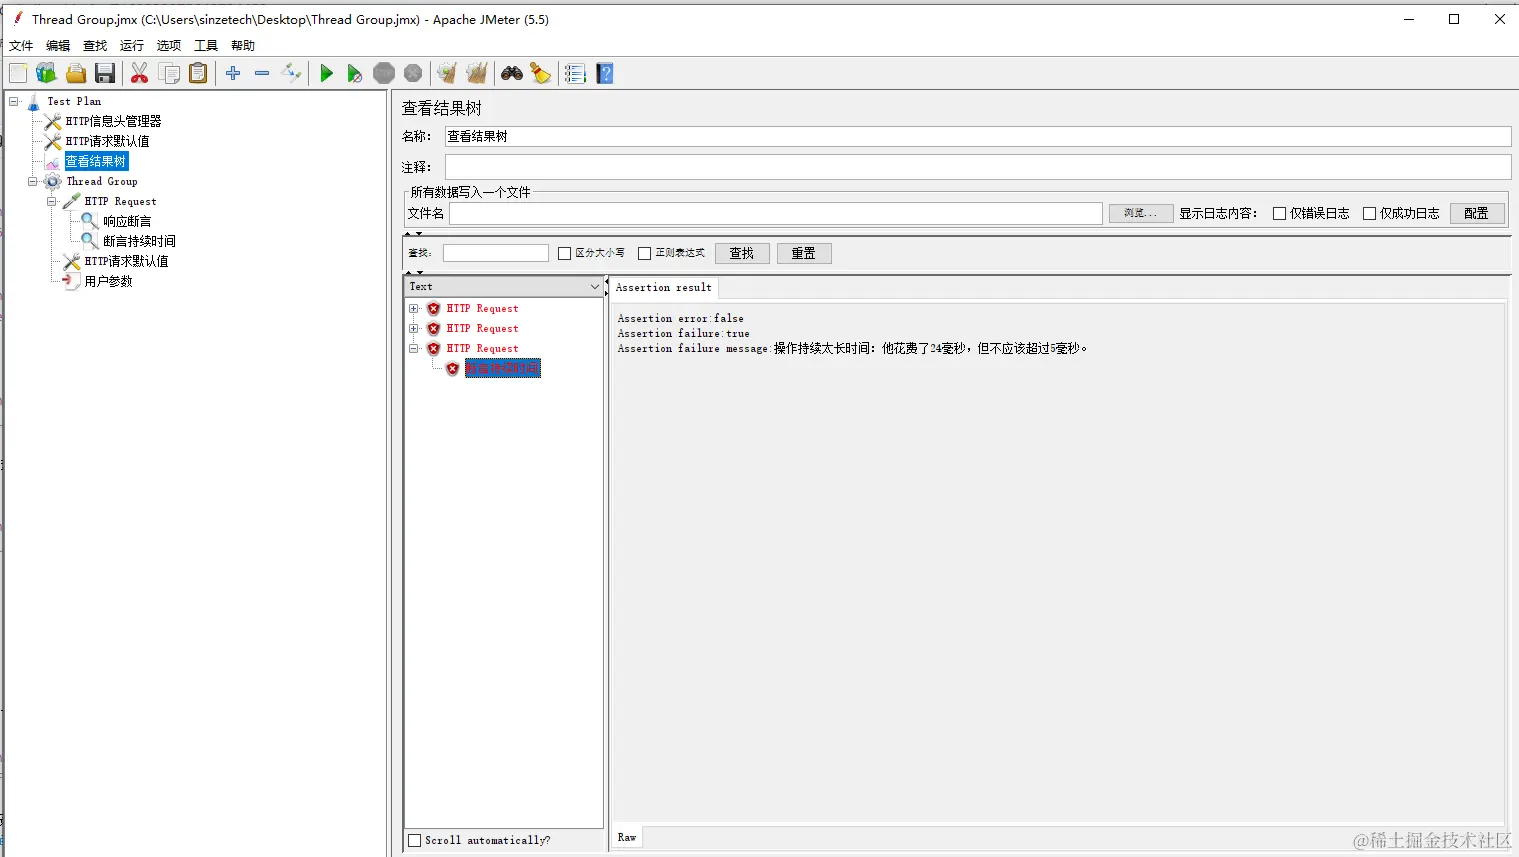Image resolution: width=1519 pixels, height=857 pixels.
Task: Paste using the clipboard toolbar icon
Action: (198, 73)
